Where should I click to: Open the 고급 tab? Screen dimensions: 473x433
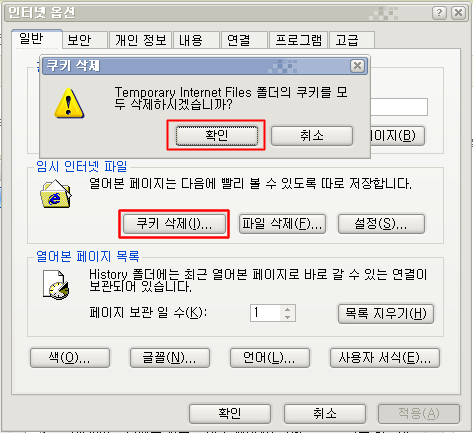point(352,40)
